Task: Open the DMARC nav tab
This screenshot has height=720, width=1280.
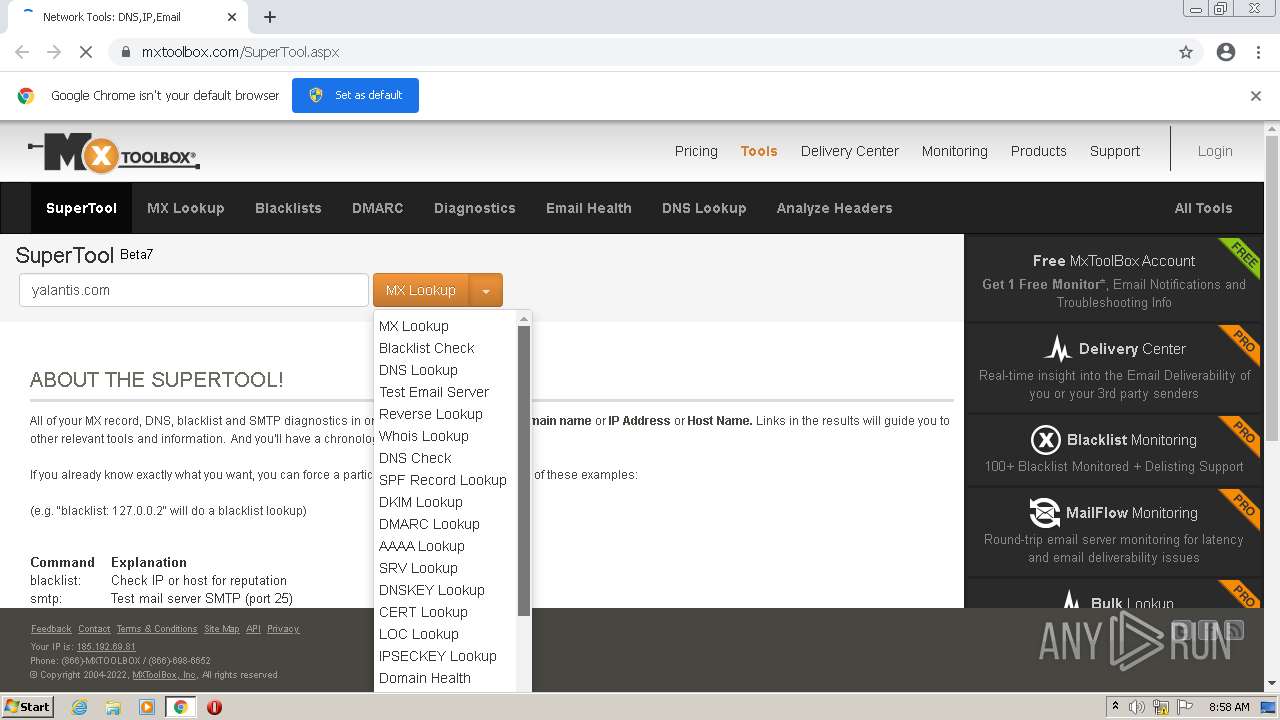Action: point(378,208)
